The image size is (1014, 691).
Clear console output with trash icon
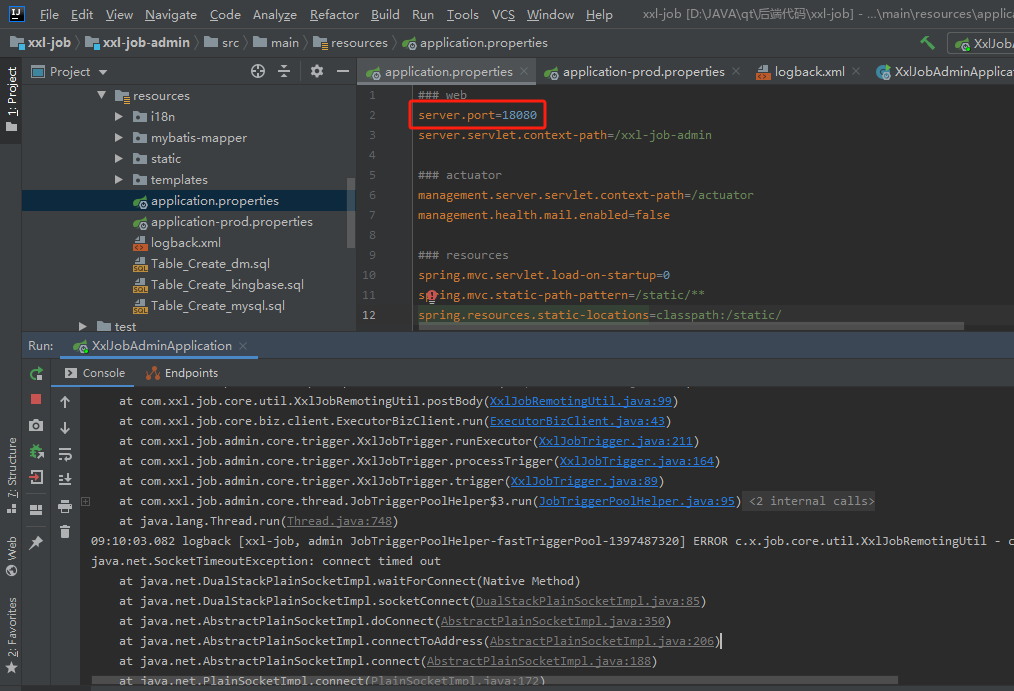pyautogui.click(x=65, y=531)
